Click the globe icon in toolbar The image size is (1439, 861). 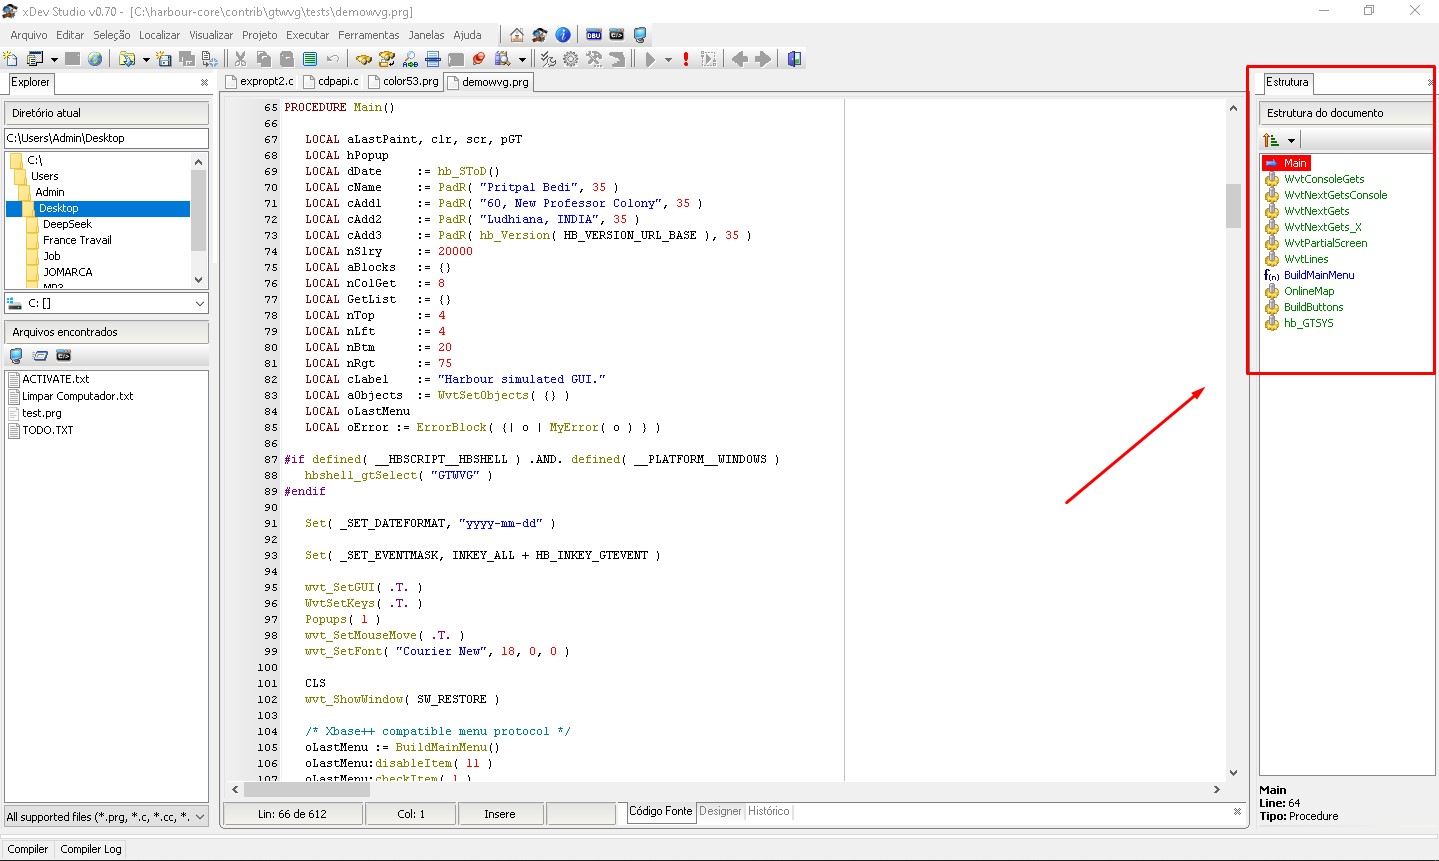[x=95, y=59]
